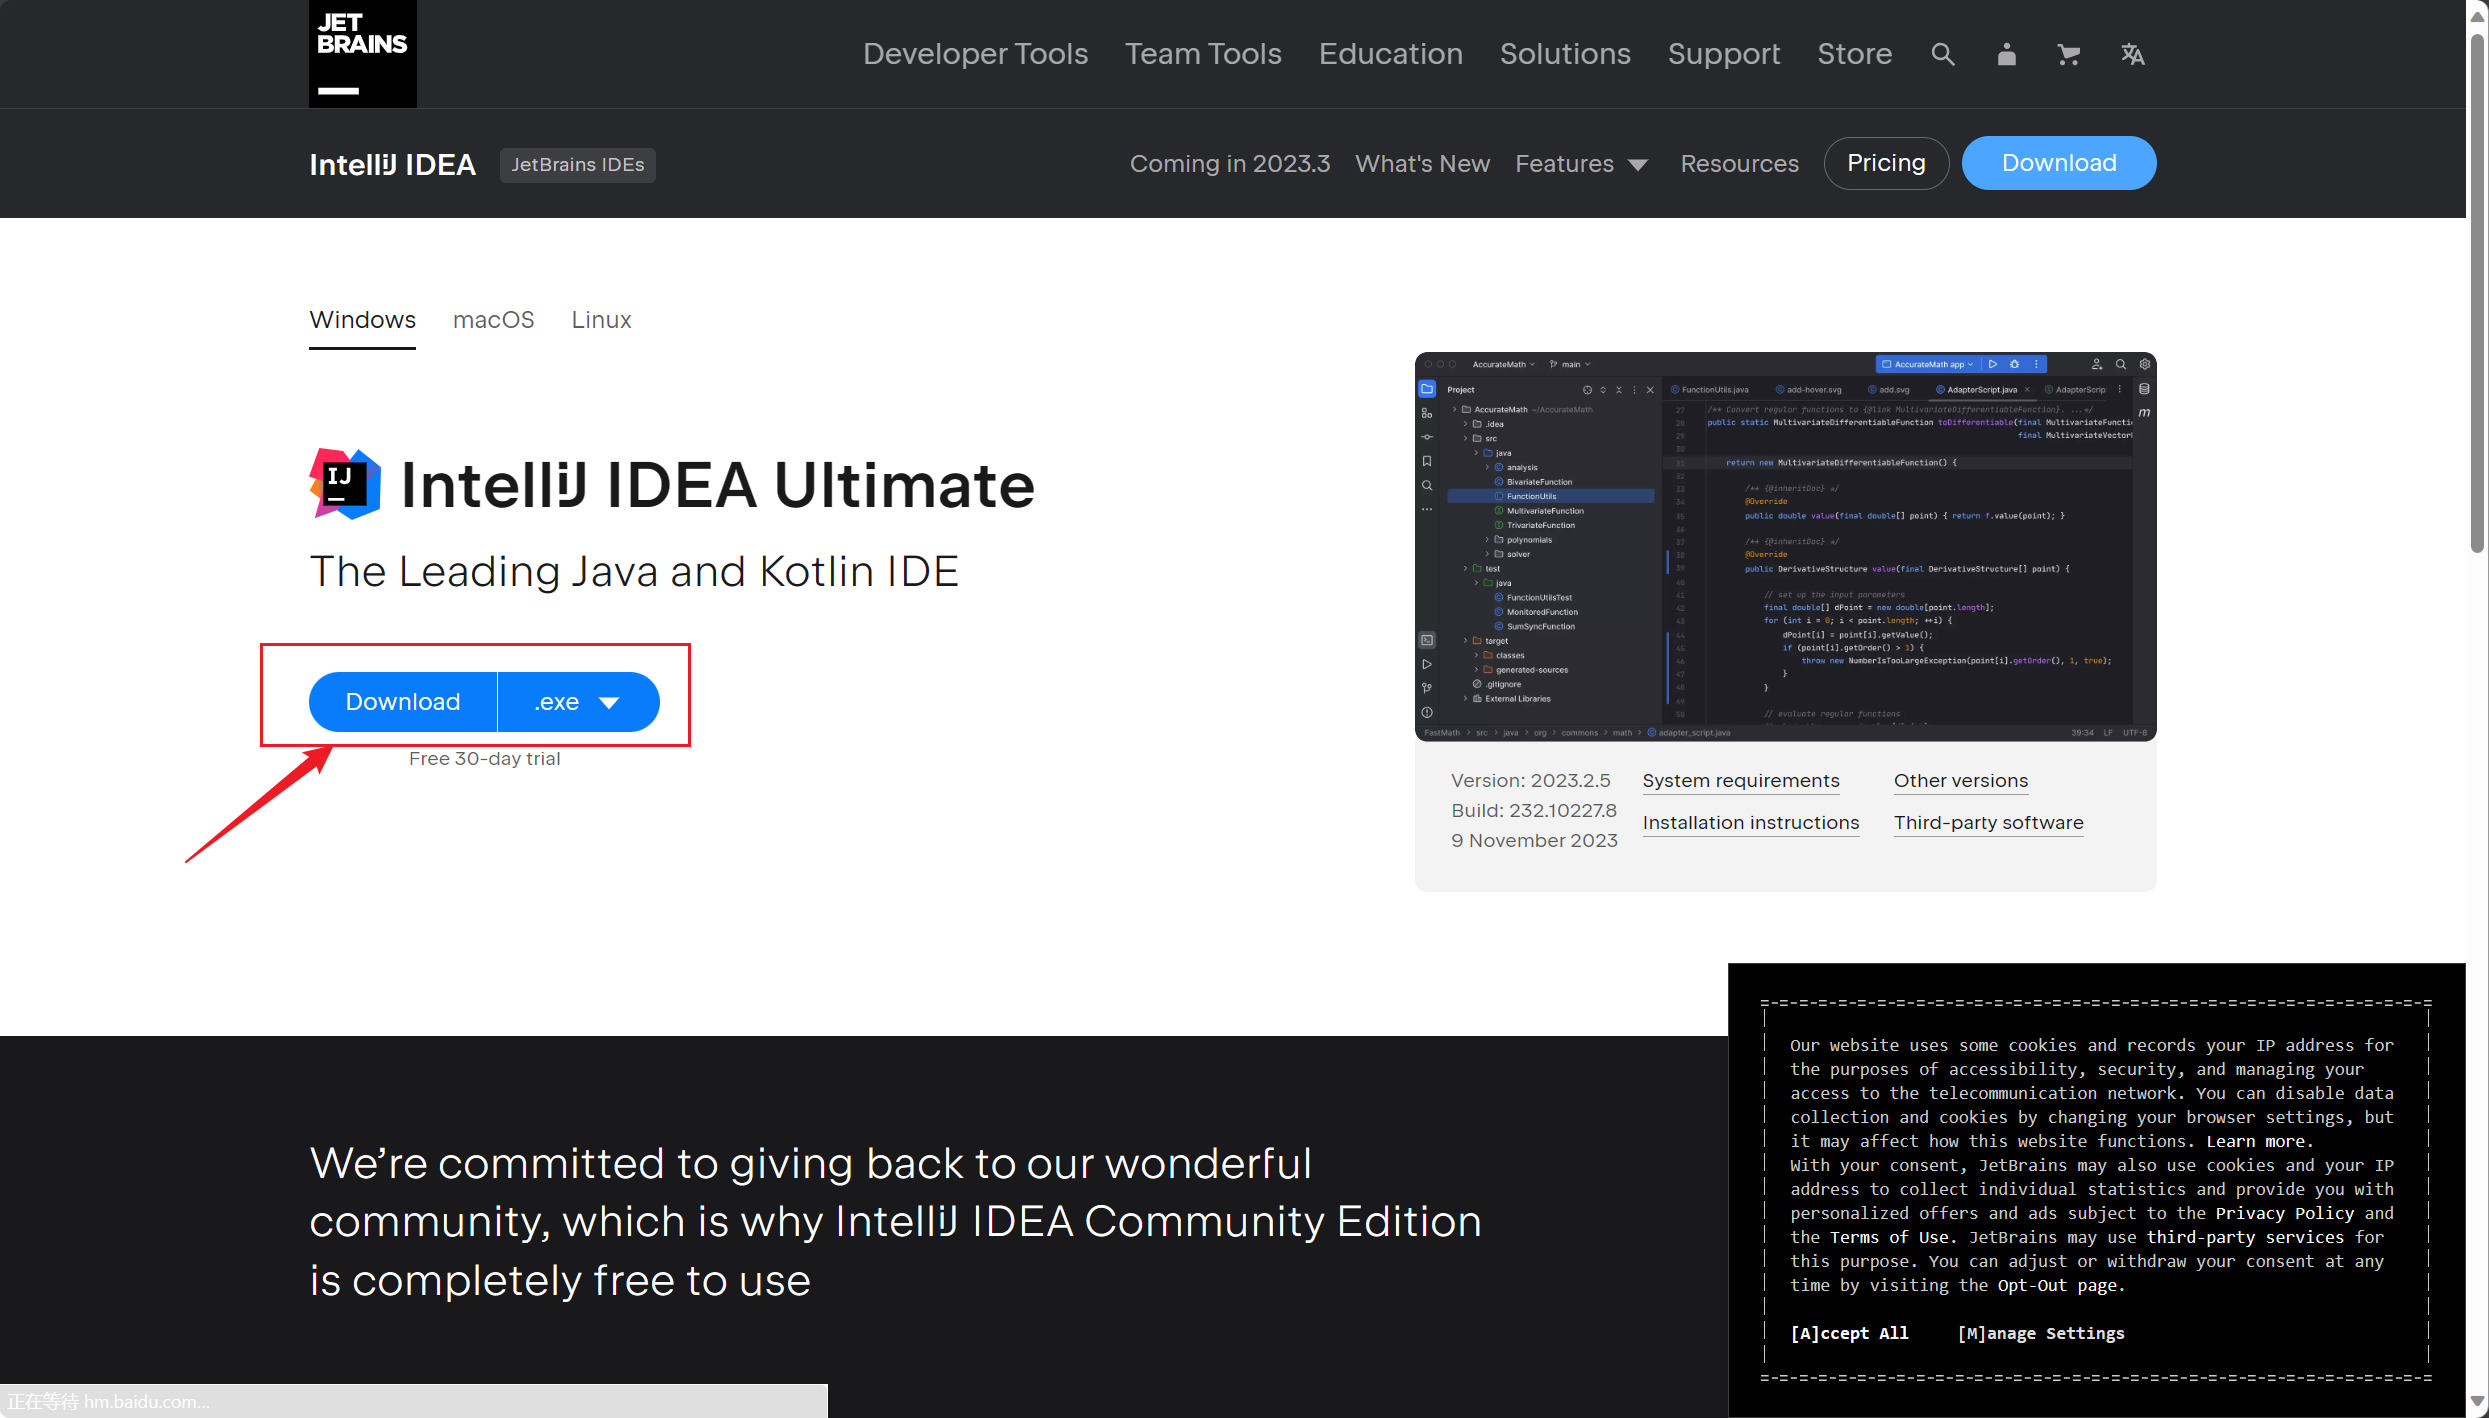Screen dimensions: 2489x1418
Task: Click Accept All in cookie notice
Action: click(x=1849, y=1333)
